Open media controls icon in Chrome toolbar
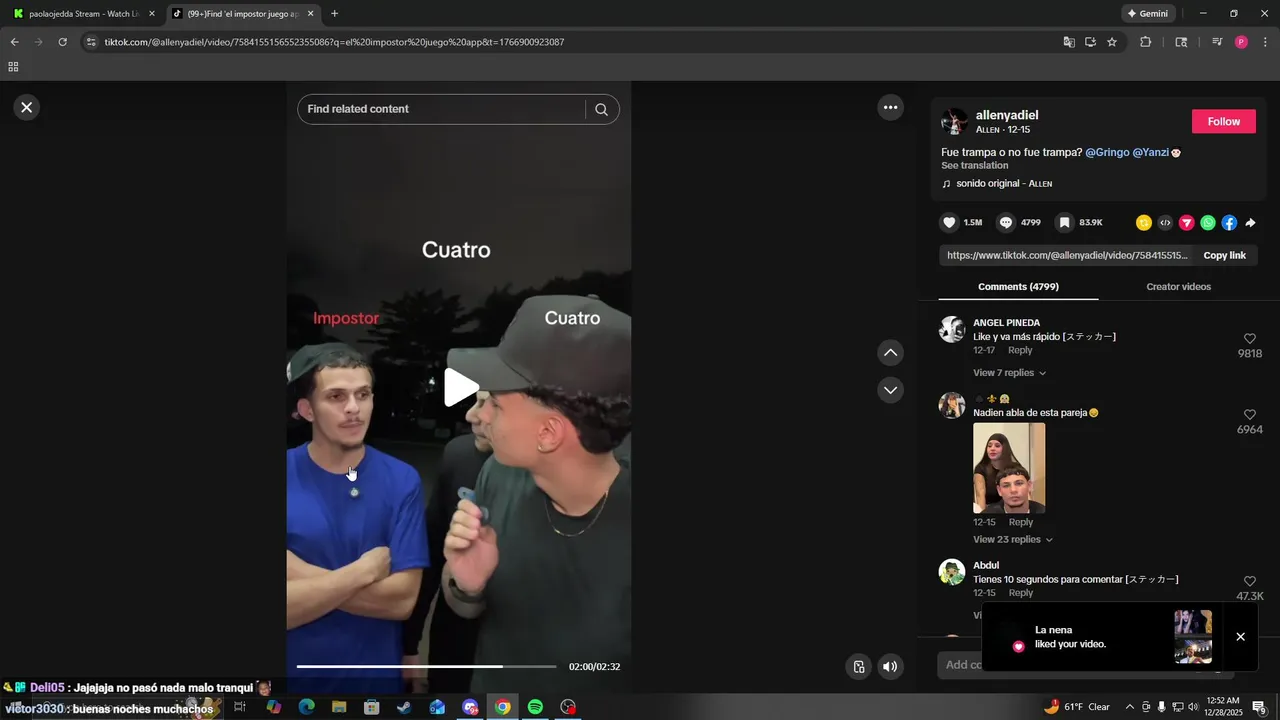This screenshot has height=720, width=1280. [1217, 42]
